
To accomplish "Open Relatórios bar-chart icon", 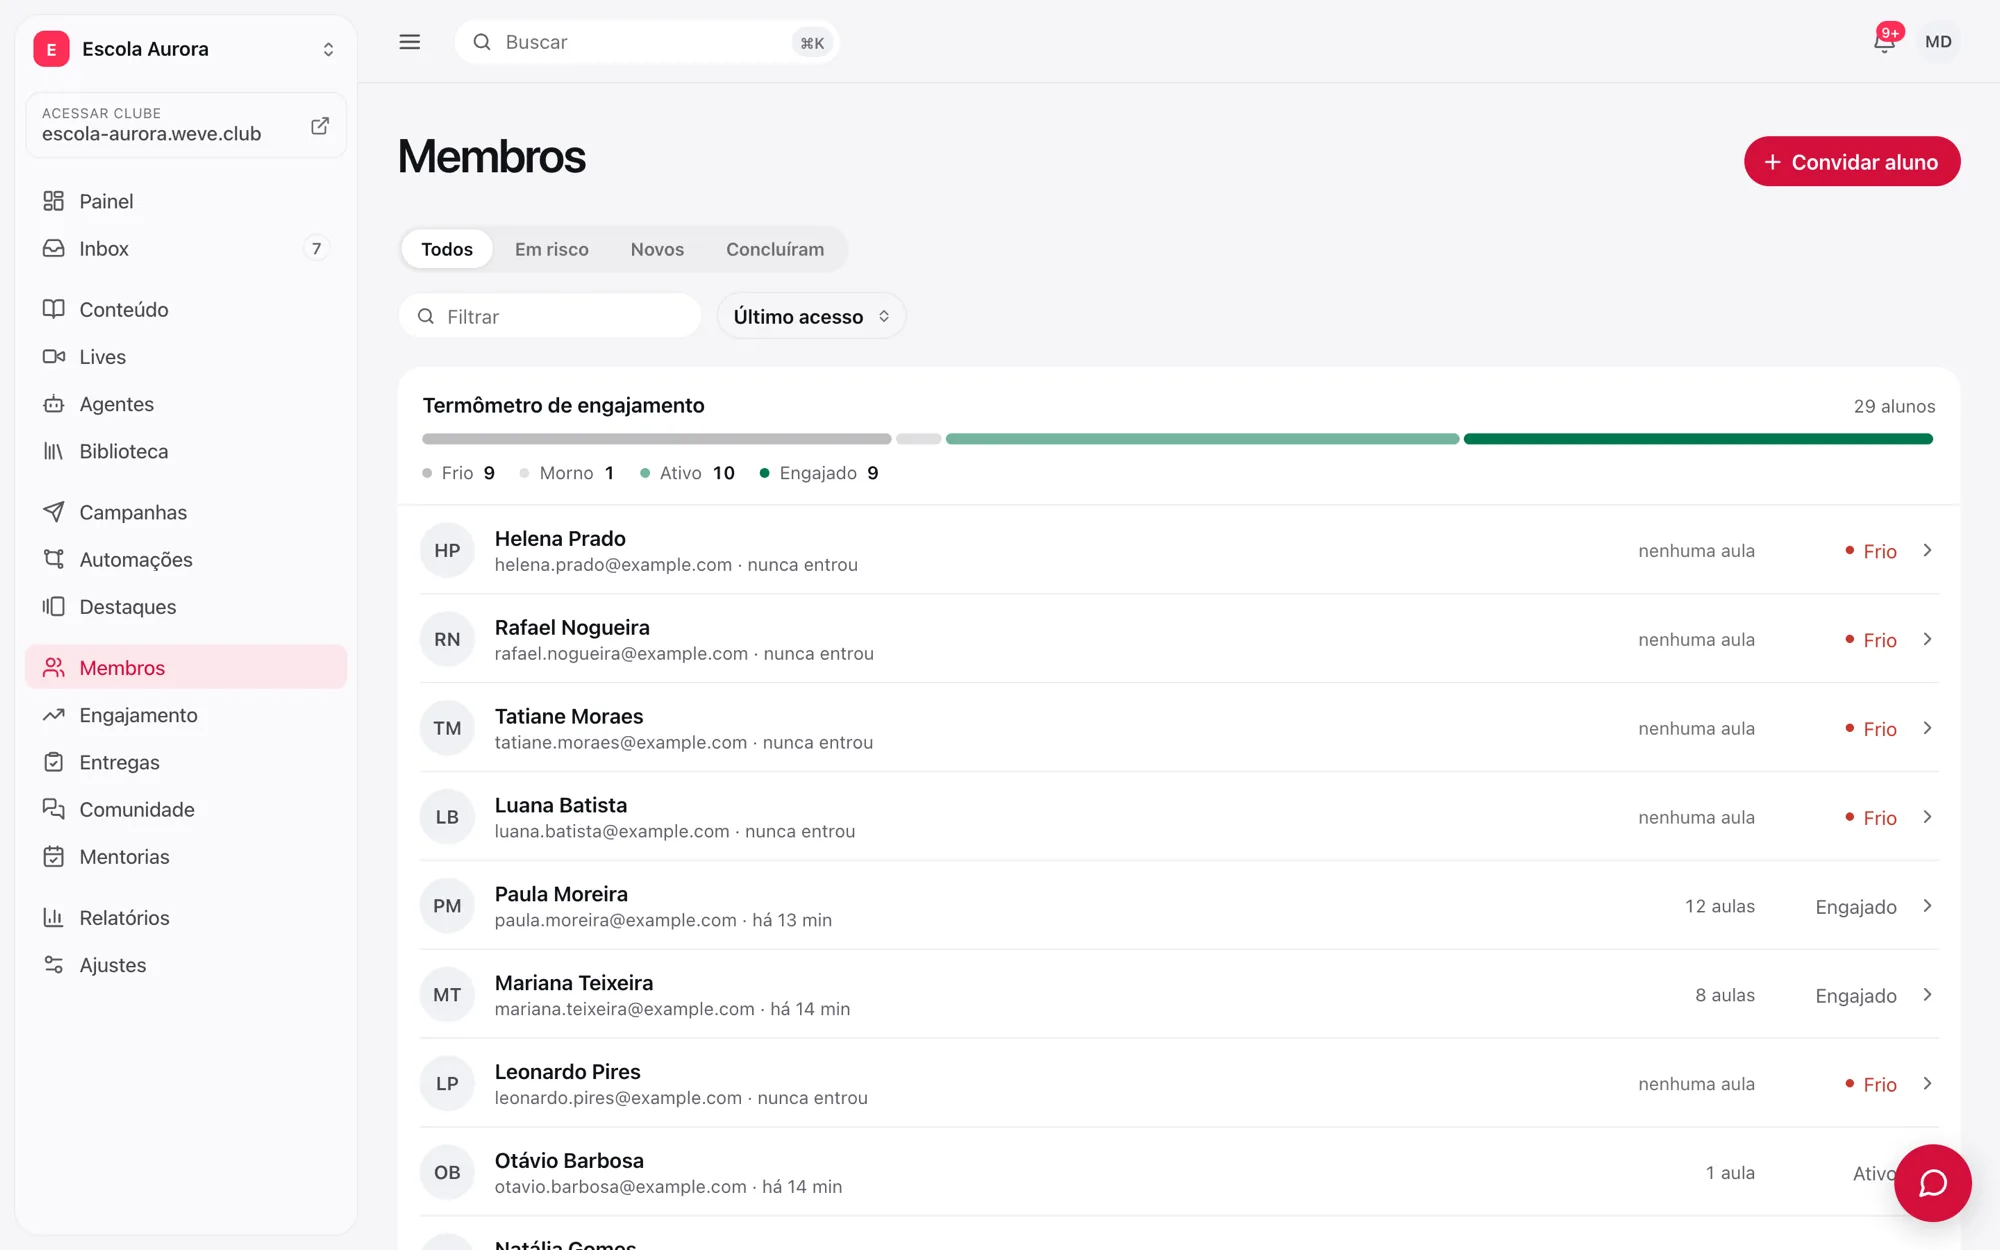I will point(54,917).
